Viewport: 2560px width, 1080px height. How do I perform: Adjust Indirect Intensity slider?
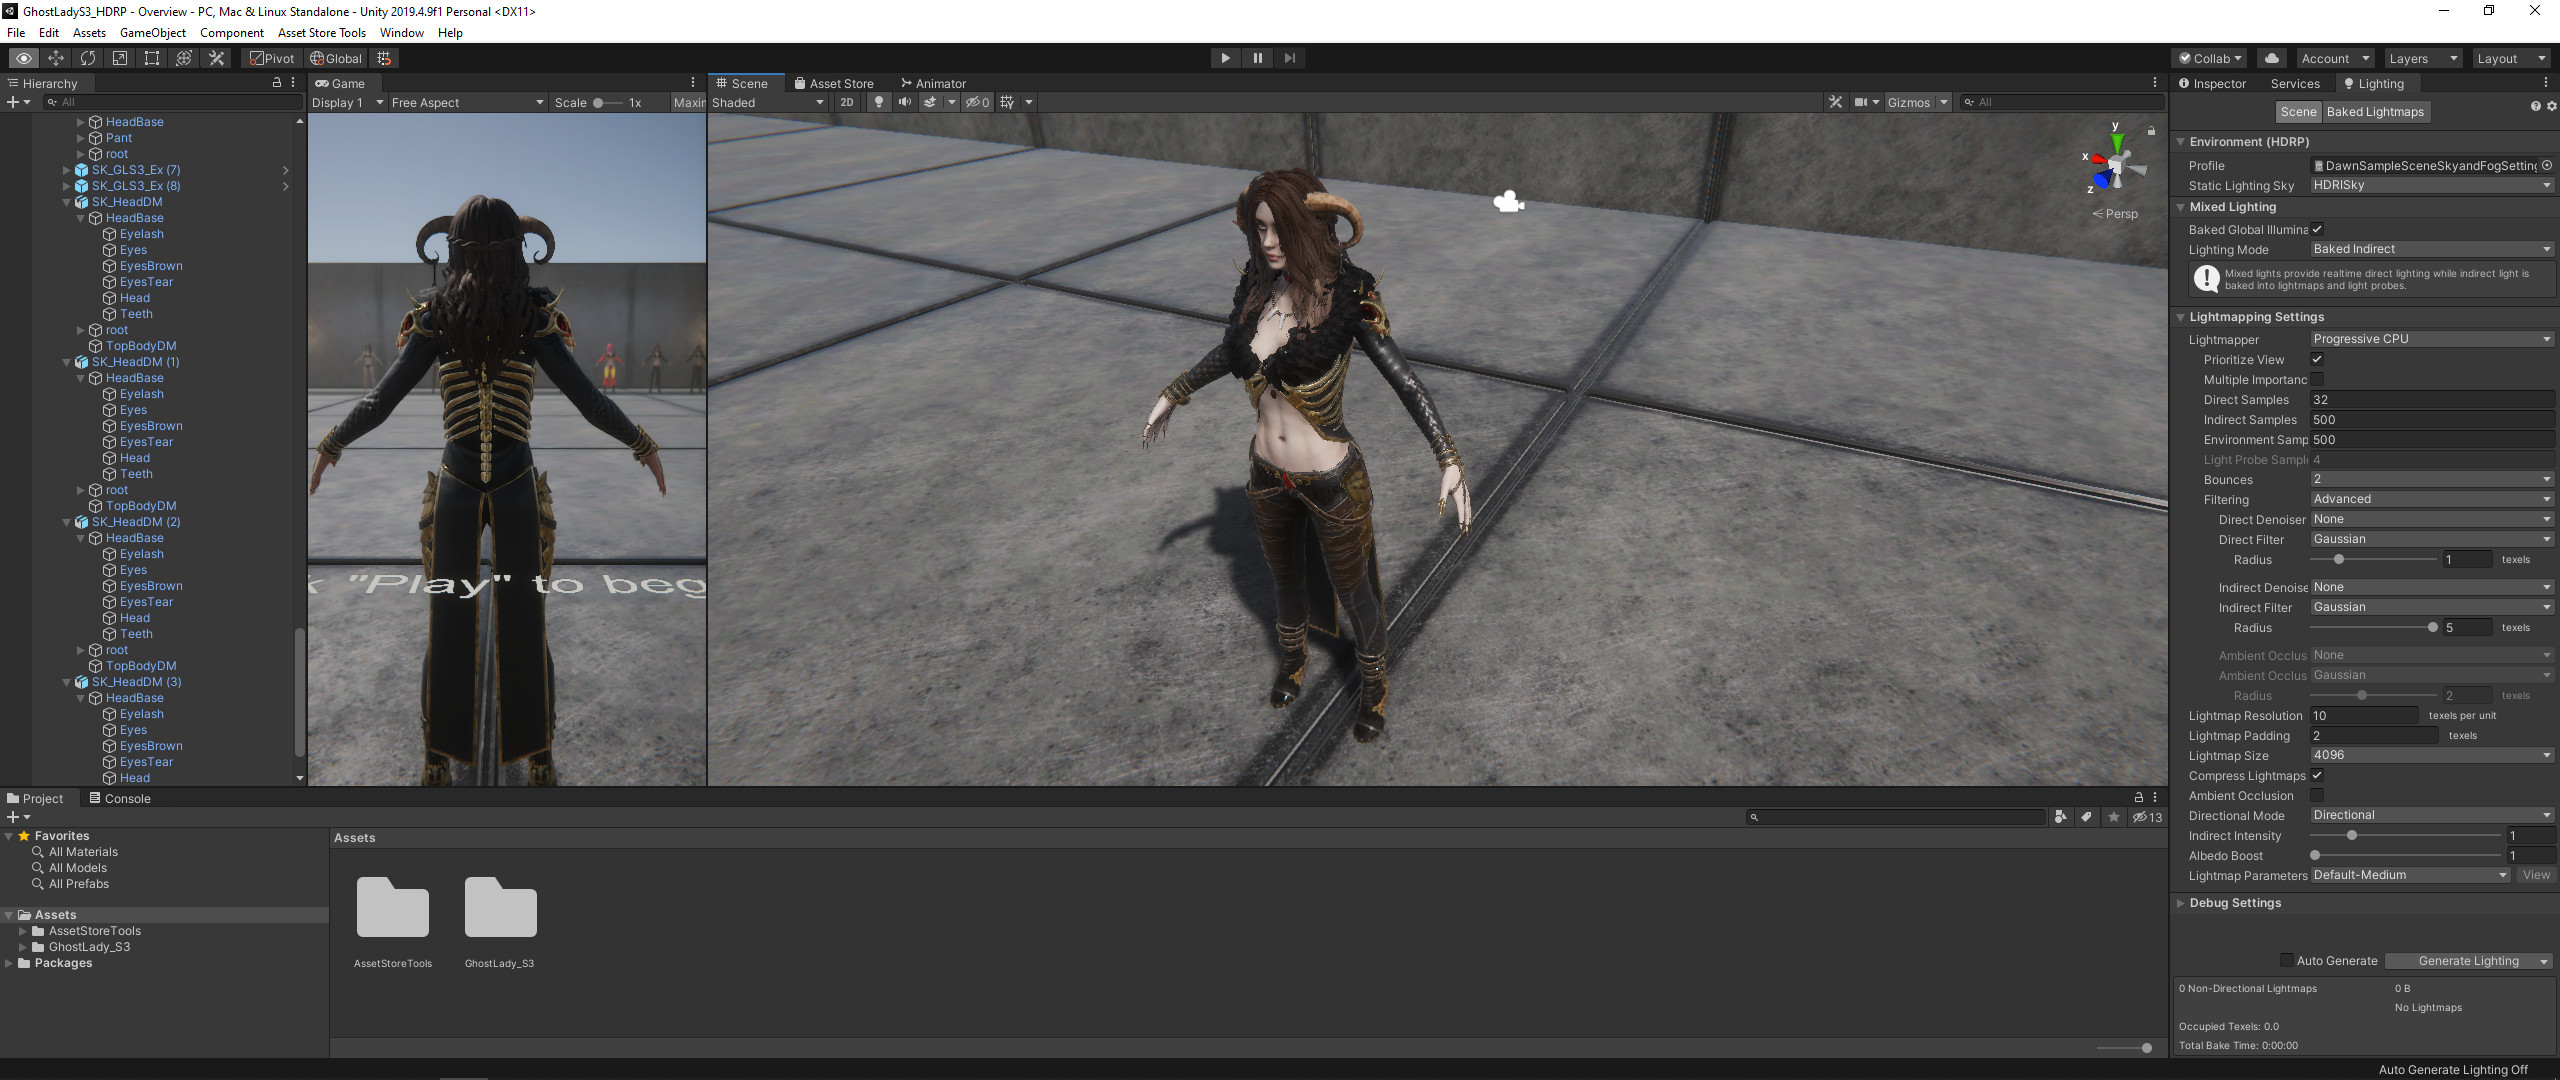tap(2404, 835)
